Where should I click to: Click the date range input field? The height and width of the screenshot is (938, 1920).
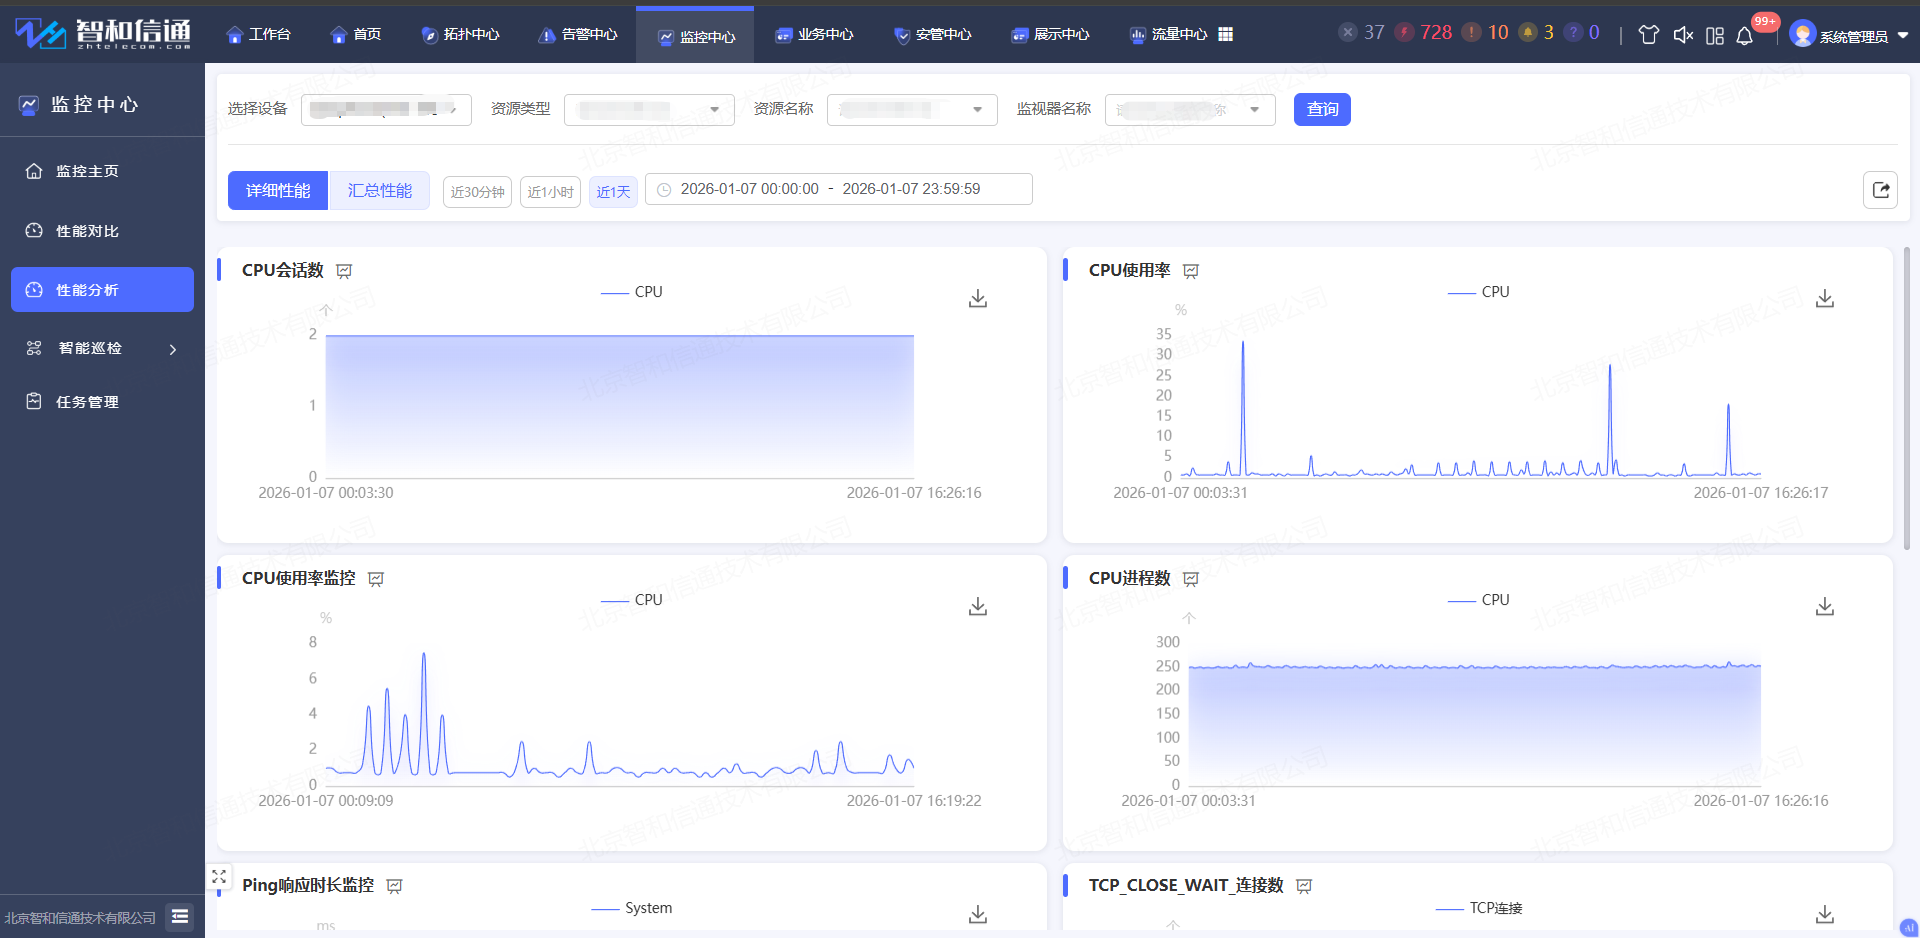[838, 189]
